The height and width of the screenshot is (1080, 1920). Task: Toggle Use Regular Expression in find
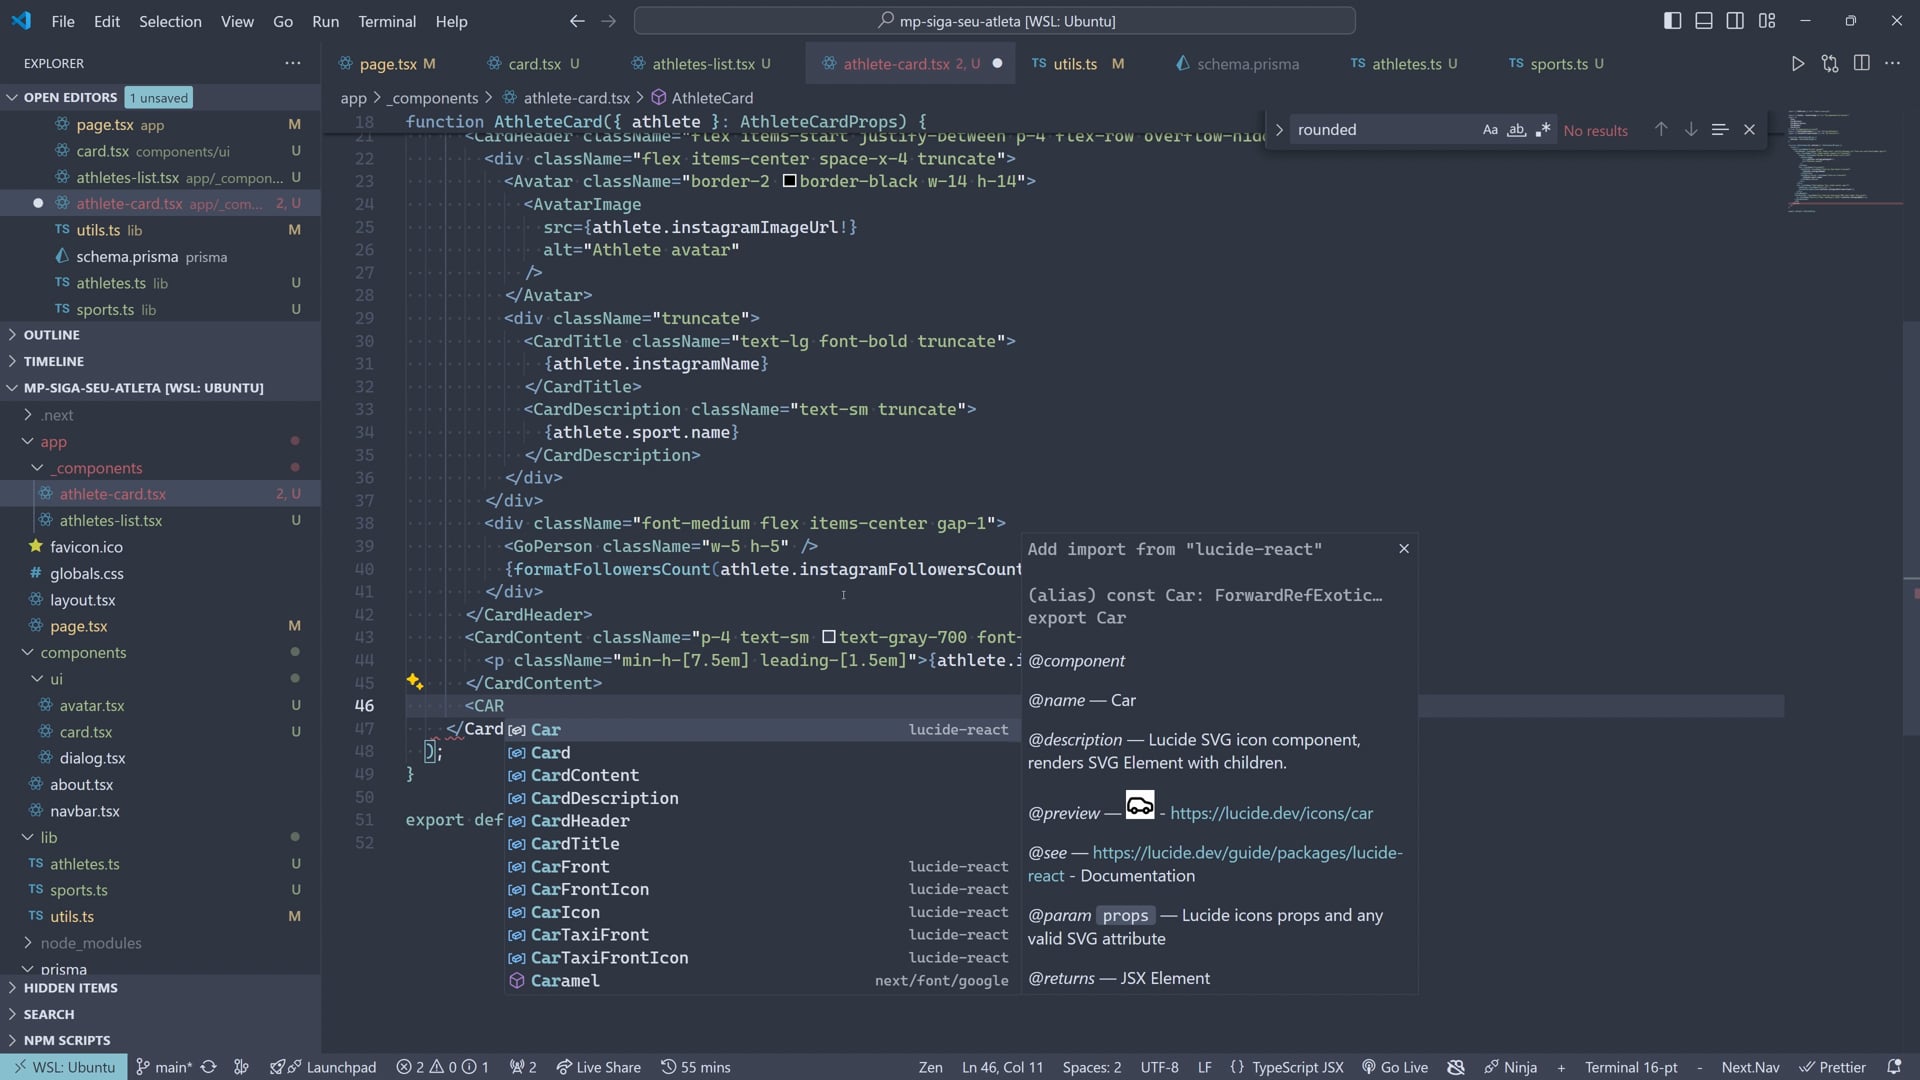1543,130
